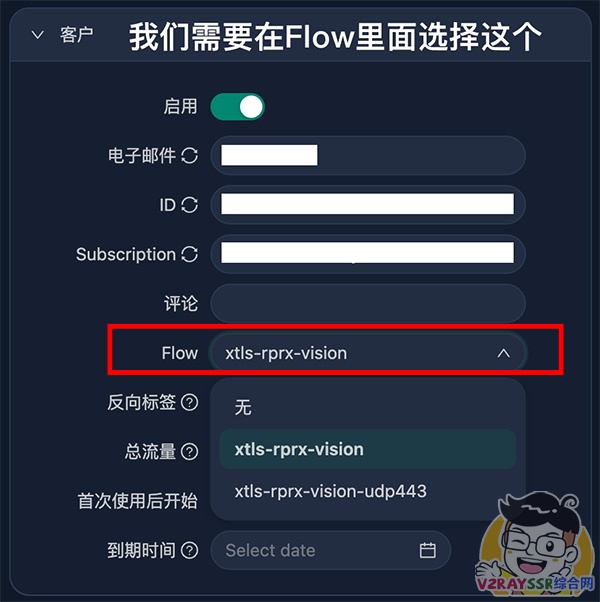Screen dimensions: 600x602
Task: Collapse the 客户 section chevron
Action: pyautogui.click(x=38, y=35)
